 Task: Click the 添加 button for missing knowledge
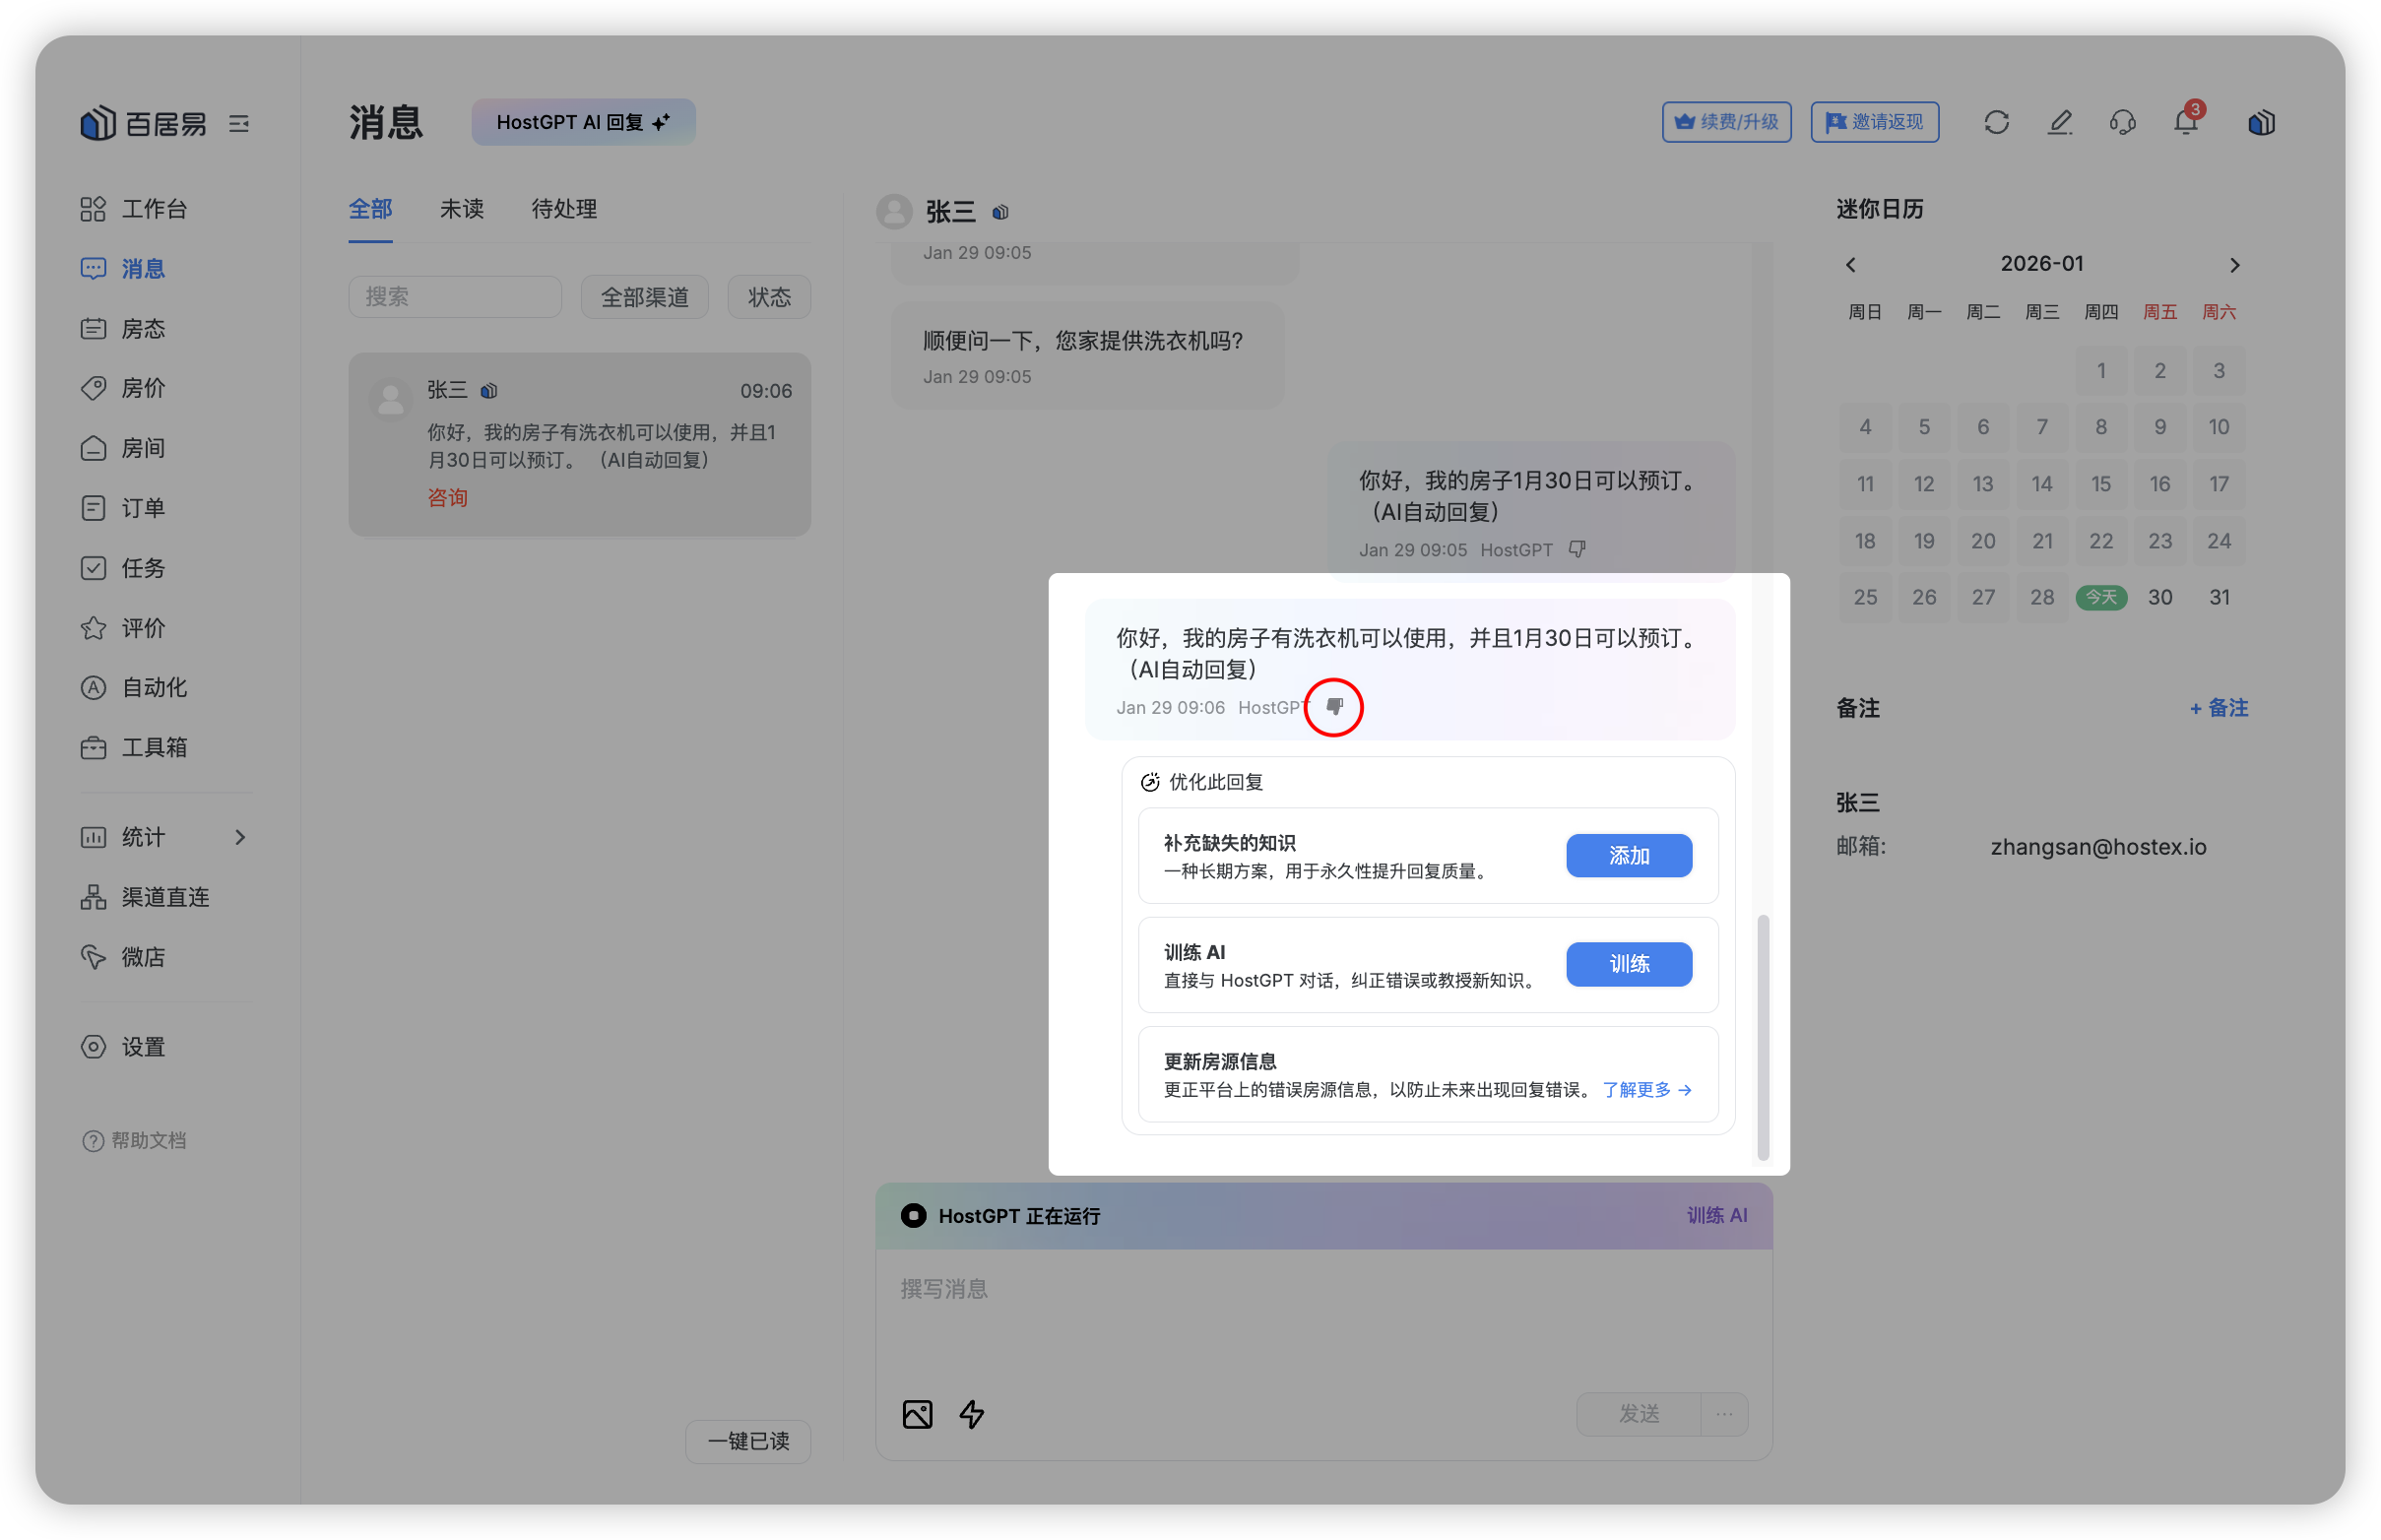(x=1628, y=855)
